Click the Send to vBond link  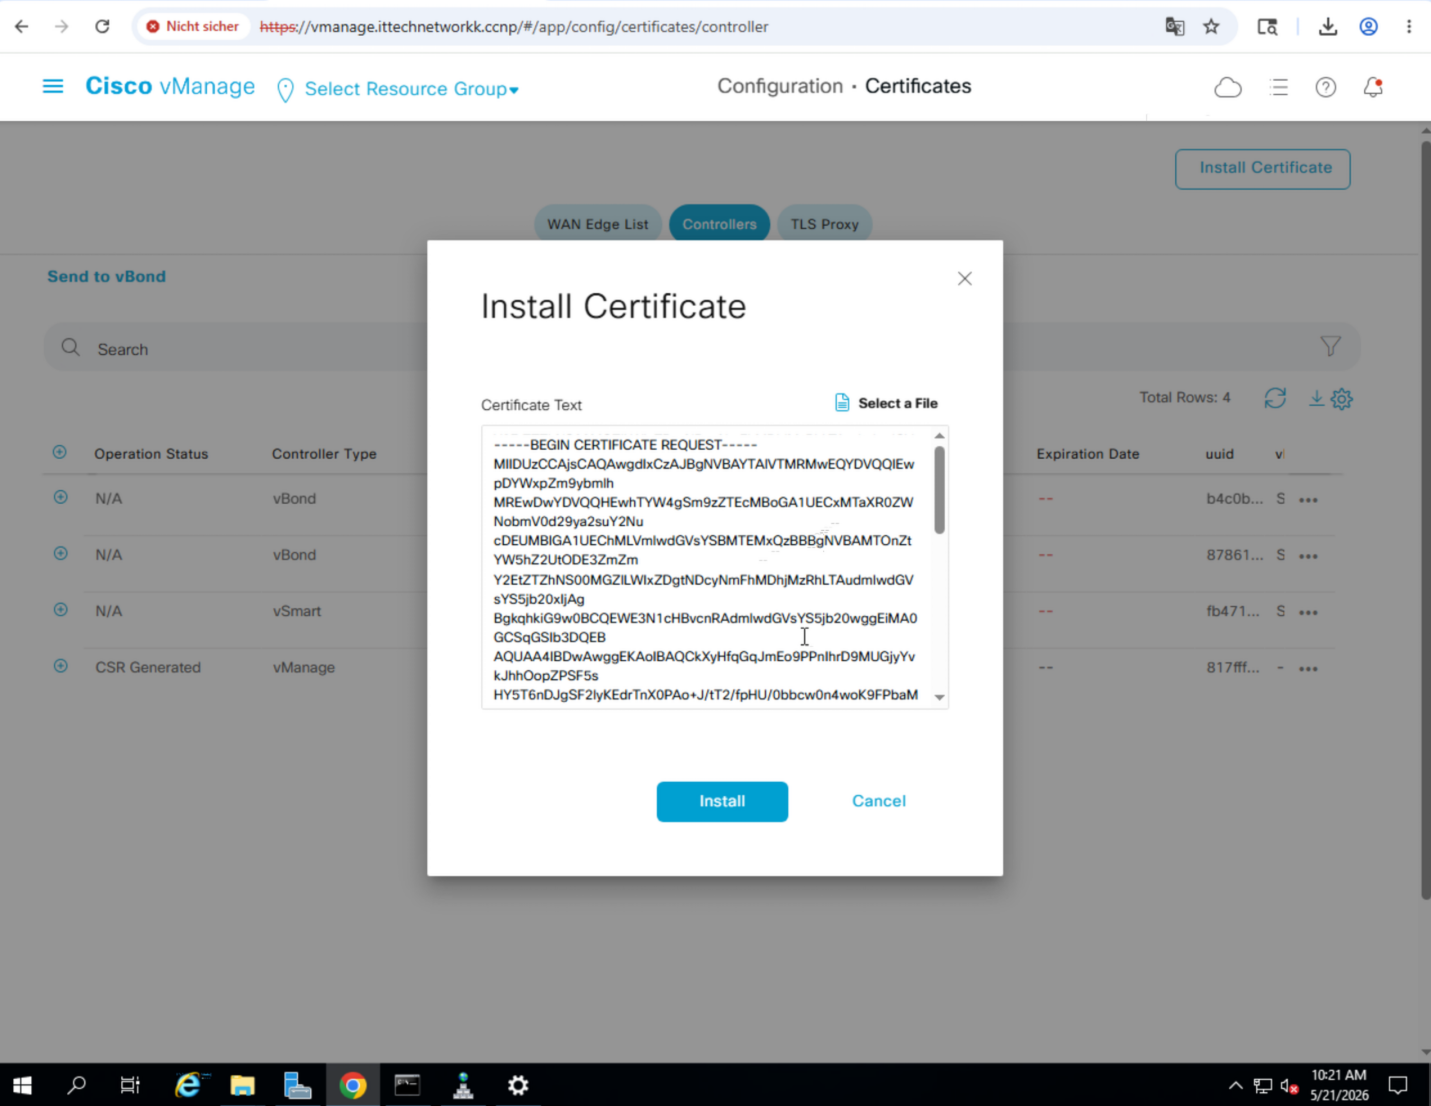pos(107,277)
